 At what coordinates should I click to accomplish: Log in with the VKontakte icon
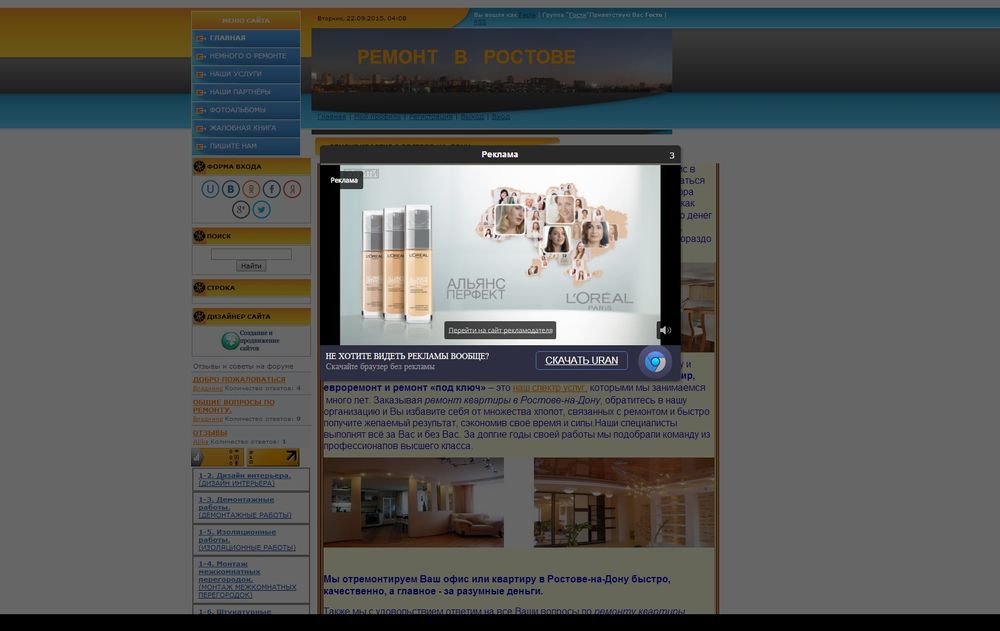(231, 189)
